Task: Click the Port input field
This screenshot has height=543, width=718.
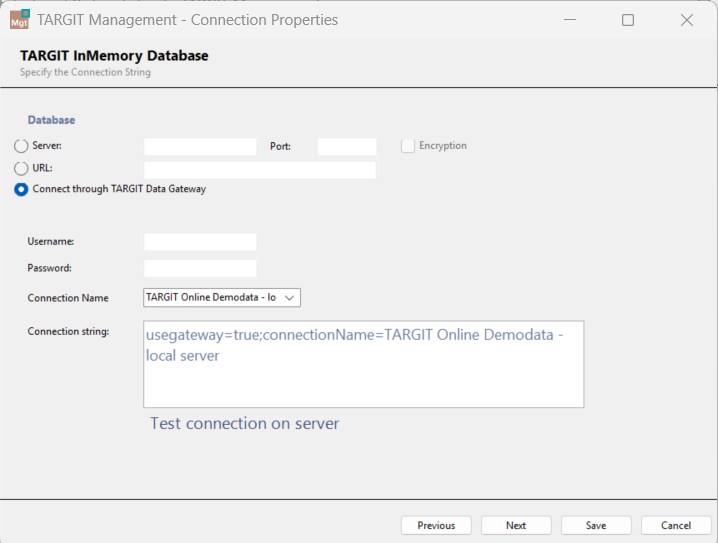Action: click(347, 147)
